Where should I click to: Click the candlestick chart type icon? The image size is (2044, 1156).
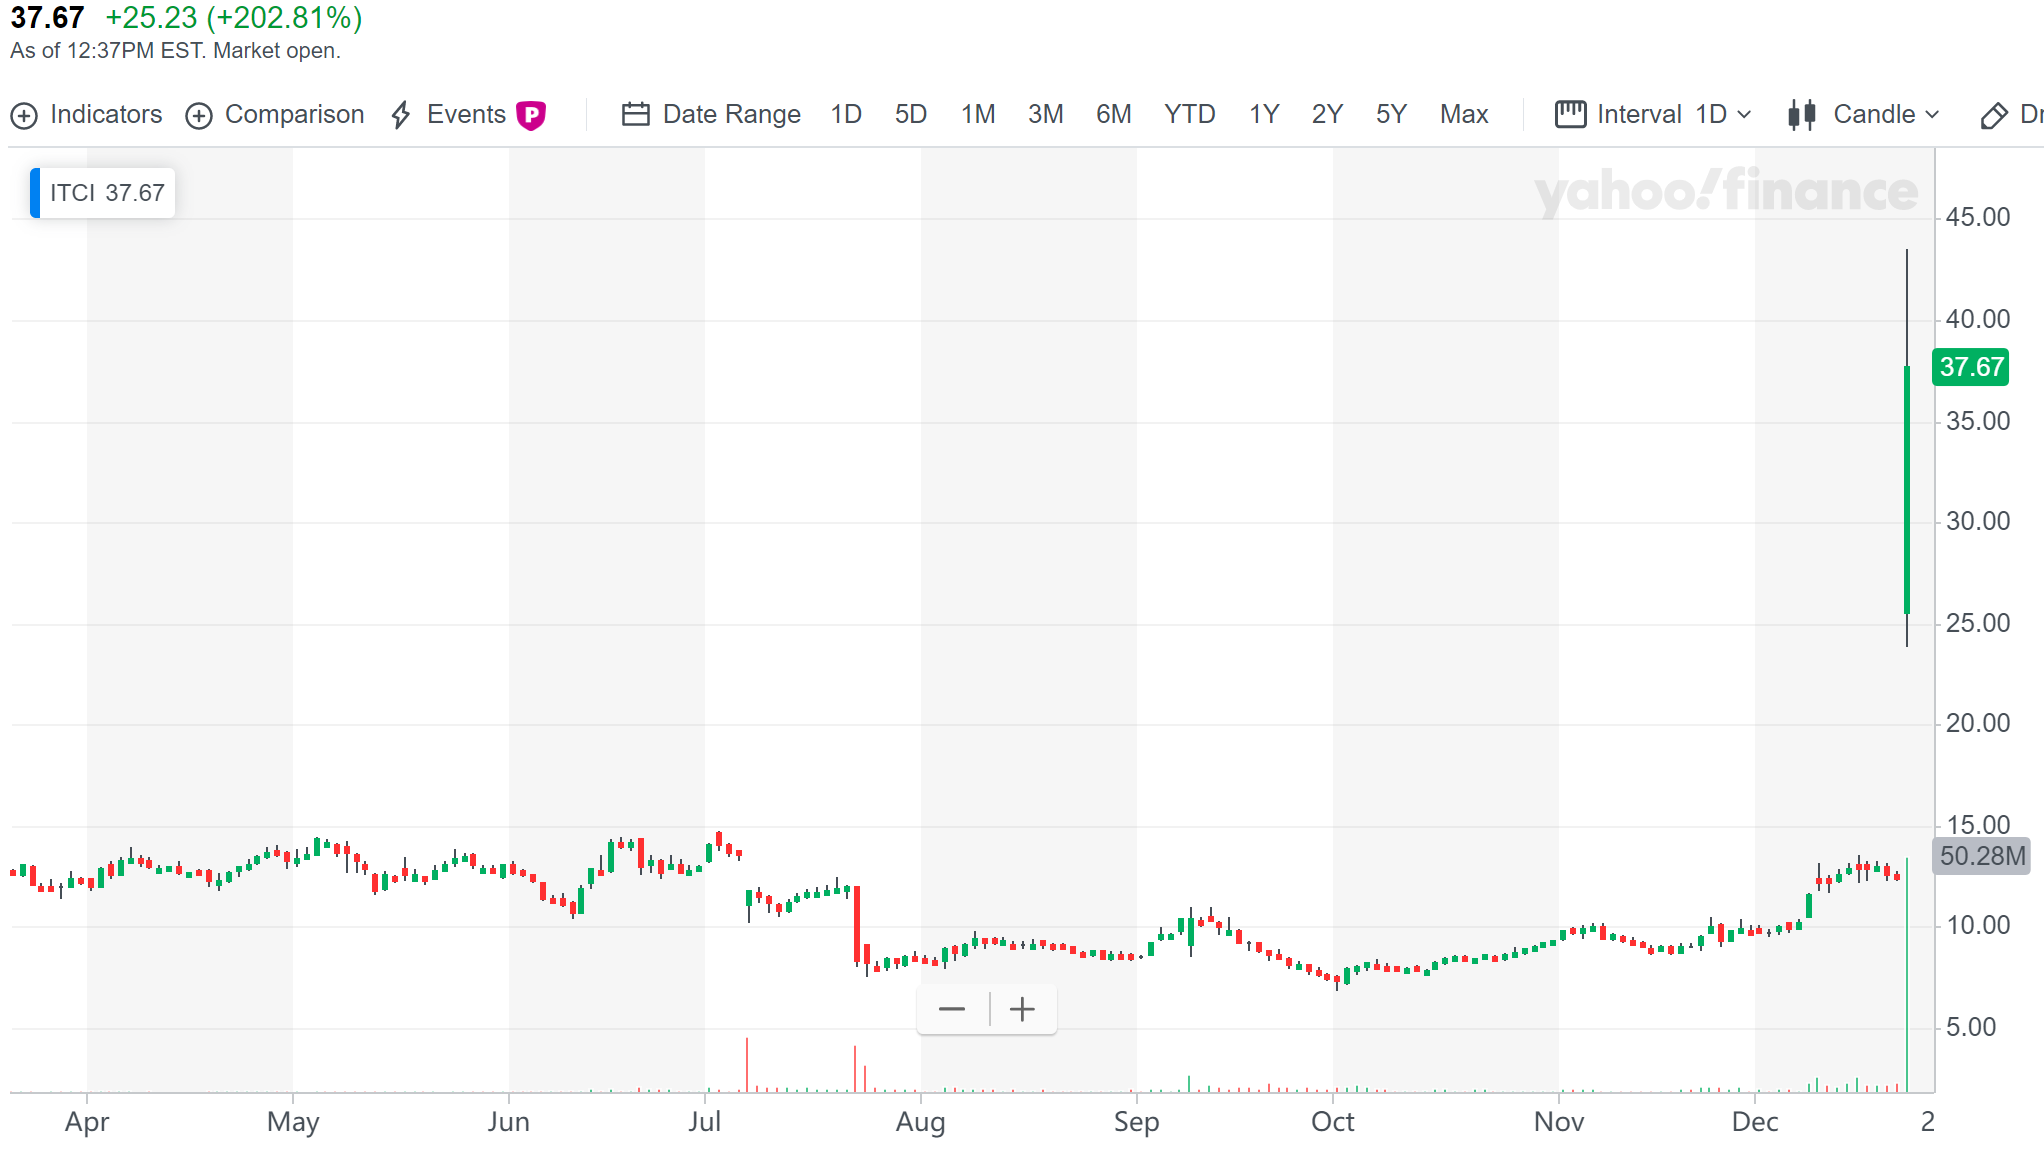1802,115
